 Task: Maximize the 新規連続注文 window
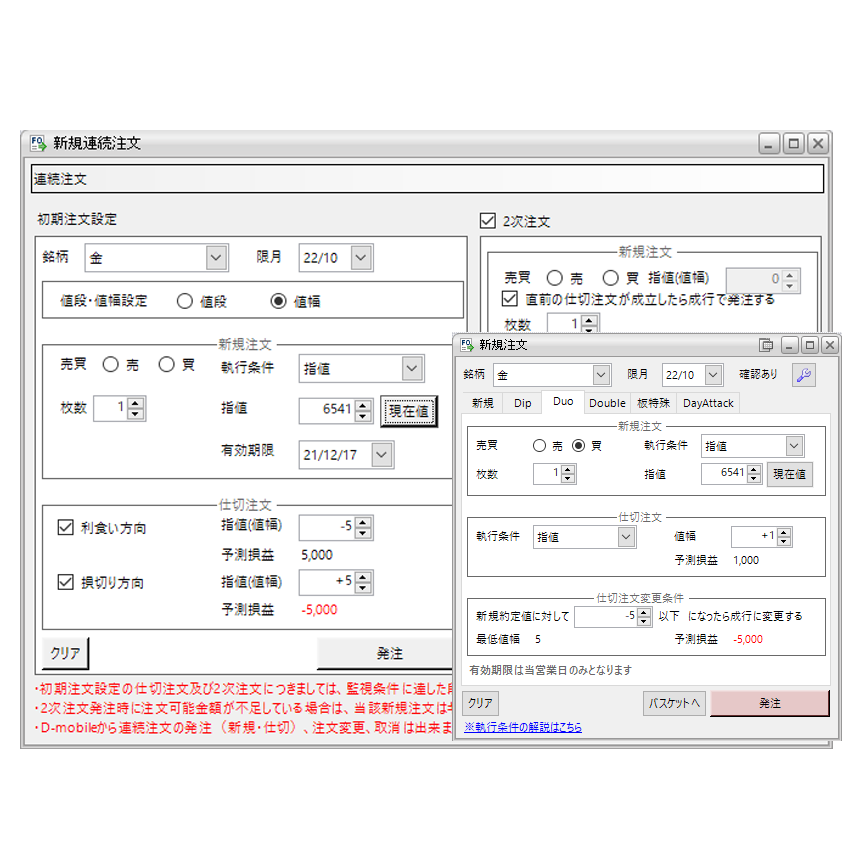793,144
